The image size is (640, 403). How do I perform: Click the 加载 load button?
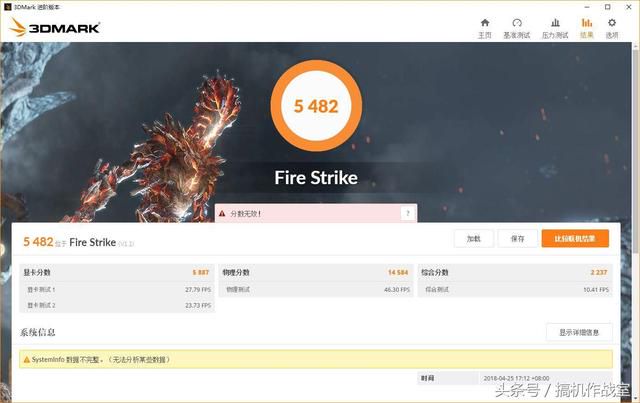tap(473, 238)
